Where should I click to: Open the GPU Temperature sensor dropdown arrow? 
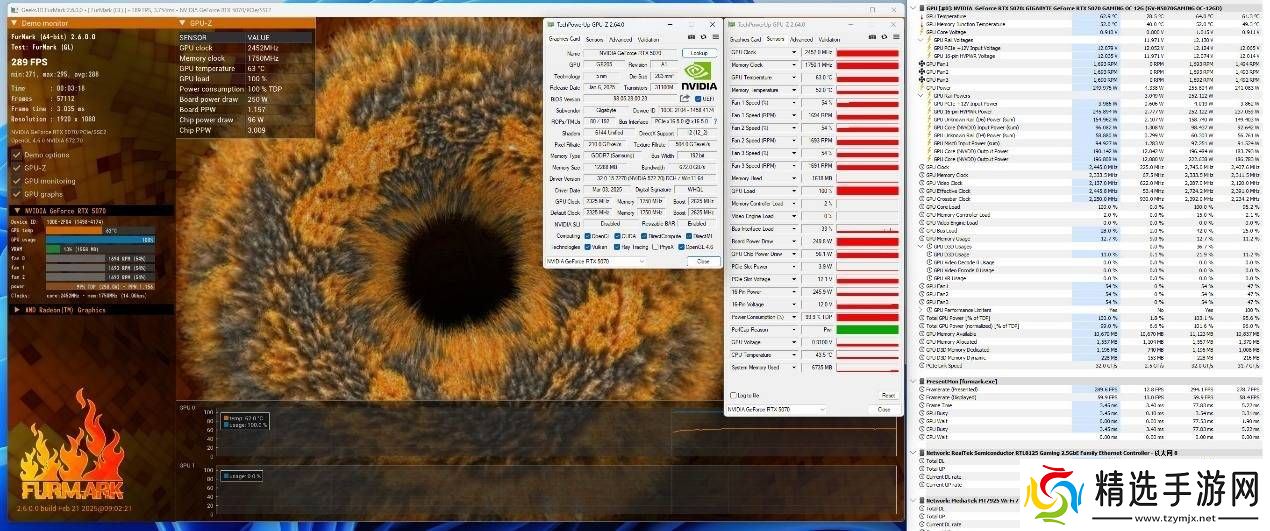[x=794, y=77]
